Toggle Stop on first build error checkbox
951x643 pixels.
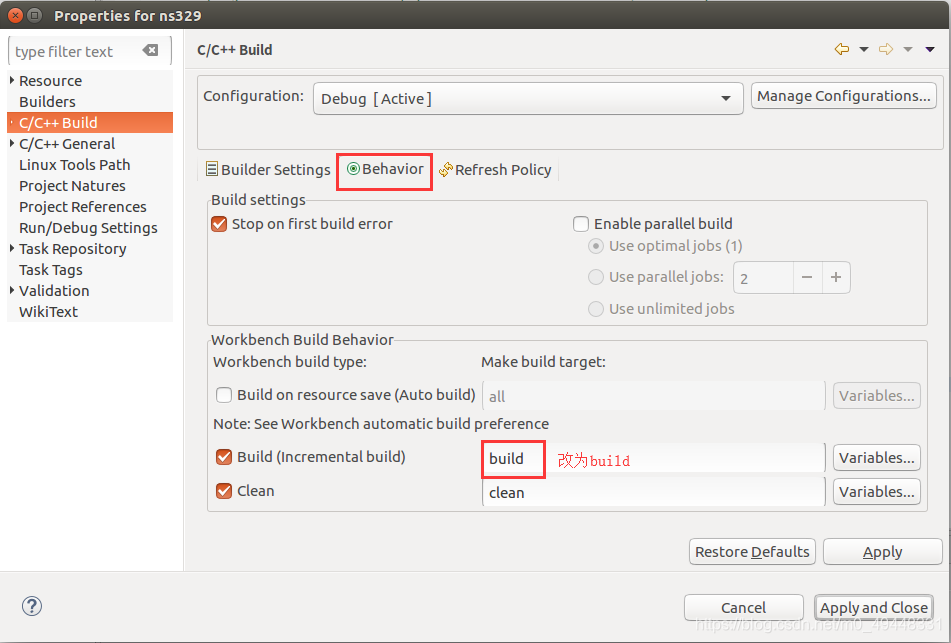pos(219,224)
